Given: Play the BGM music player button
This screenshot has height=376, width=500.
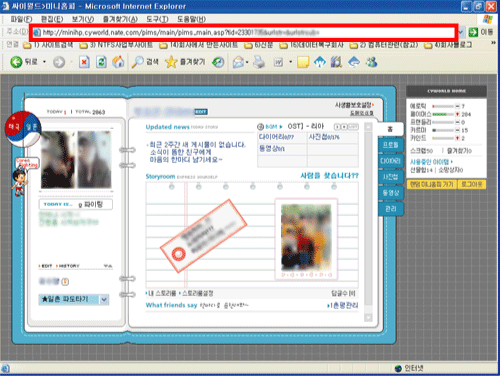Looking at the screenshot, I should 338,127.
